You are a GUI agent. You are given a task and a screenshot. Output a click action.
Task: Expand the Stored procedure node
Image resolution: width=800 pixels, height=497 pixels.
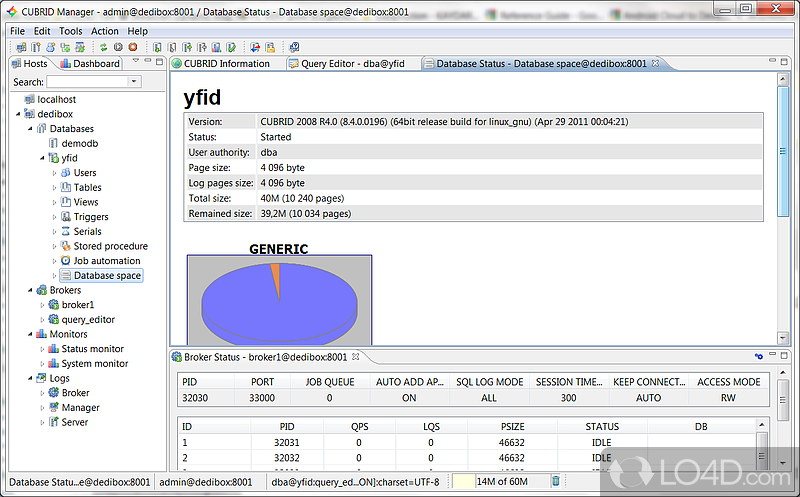click(55, 246)
